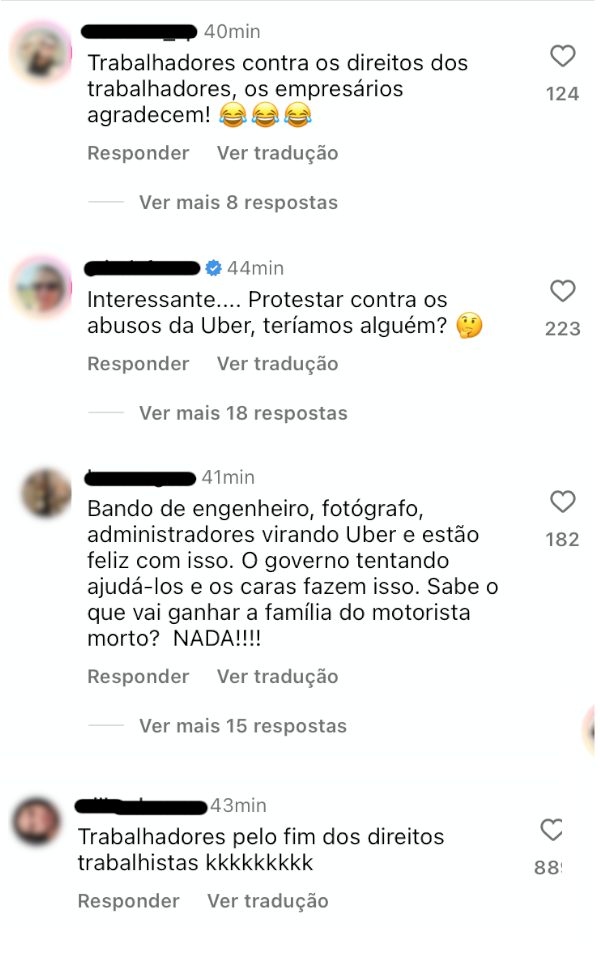This screenshot has height=958, width=600.
Task: Translate the 'empresários agradecem' comment
Action: 277,153
